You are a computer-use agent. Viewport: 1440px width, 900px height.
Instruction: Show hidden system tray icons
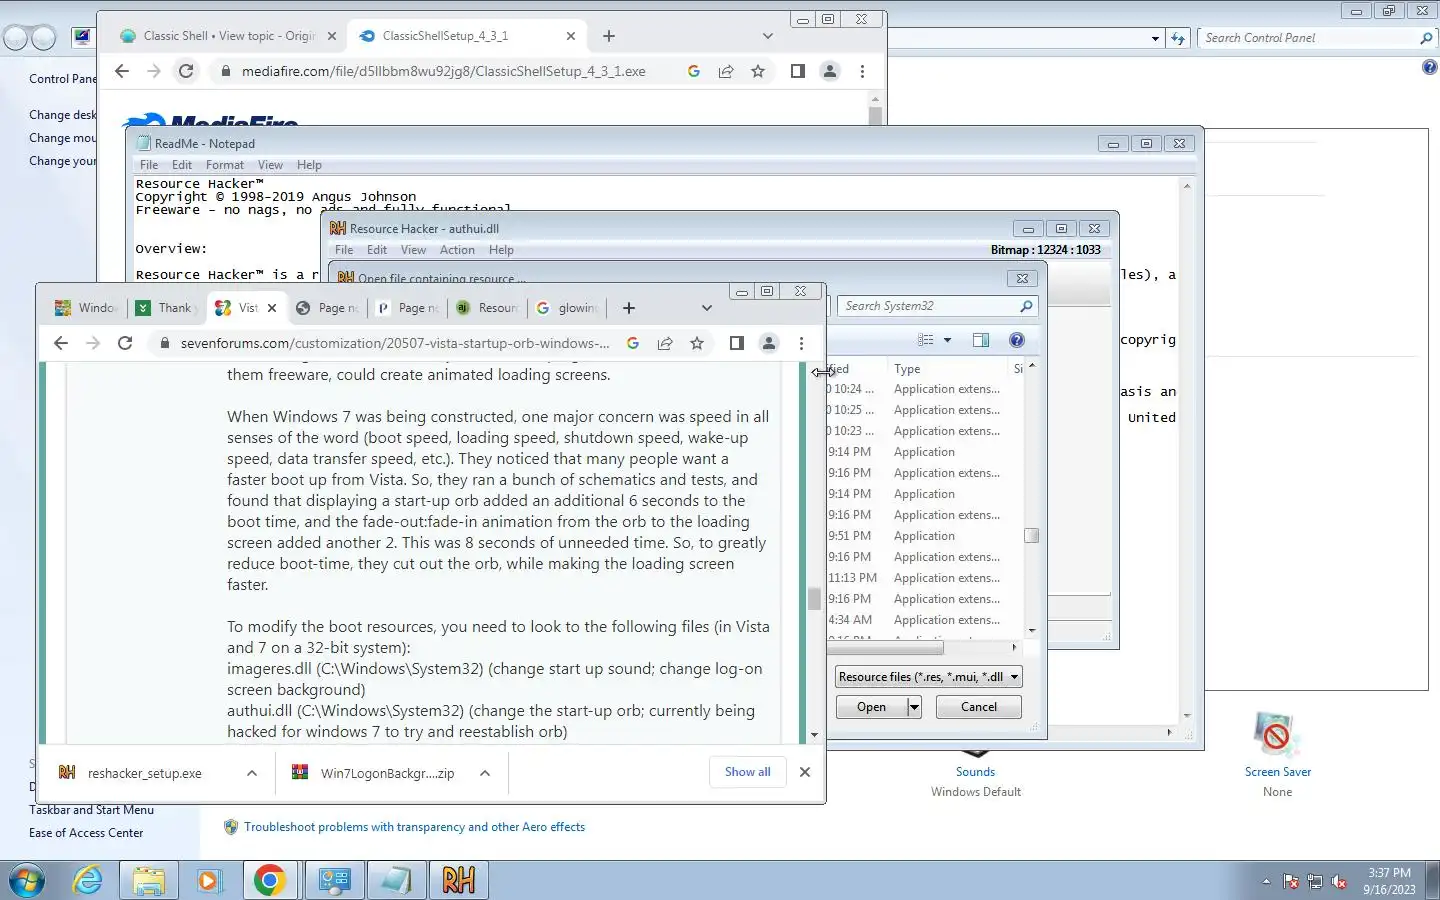(x=1266, y=882)
